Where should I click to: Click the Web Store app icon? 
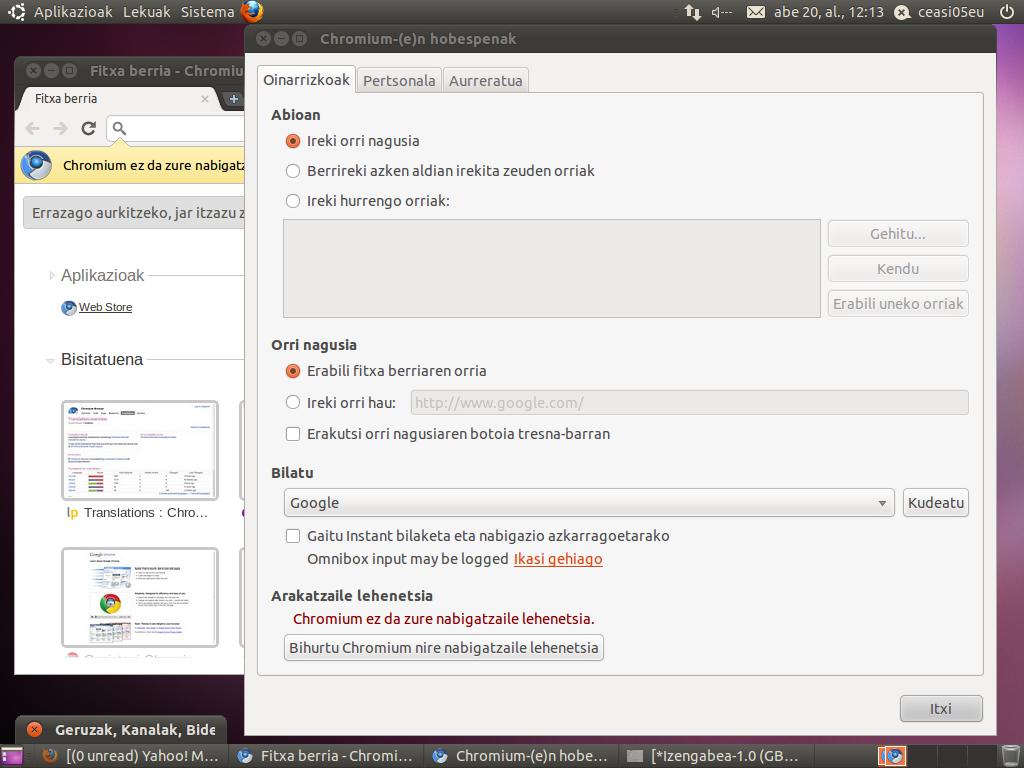coord(69,308)
